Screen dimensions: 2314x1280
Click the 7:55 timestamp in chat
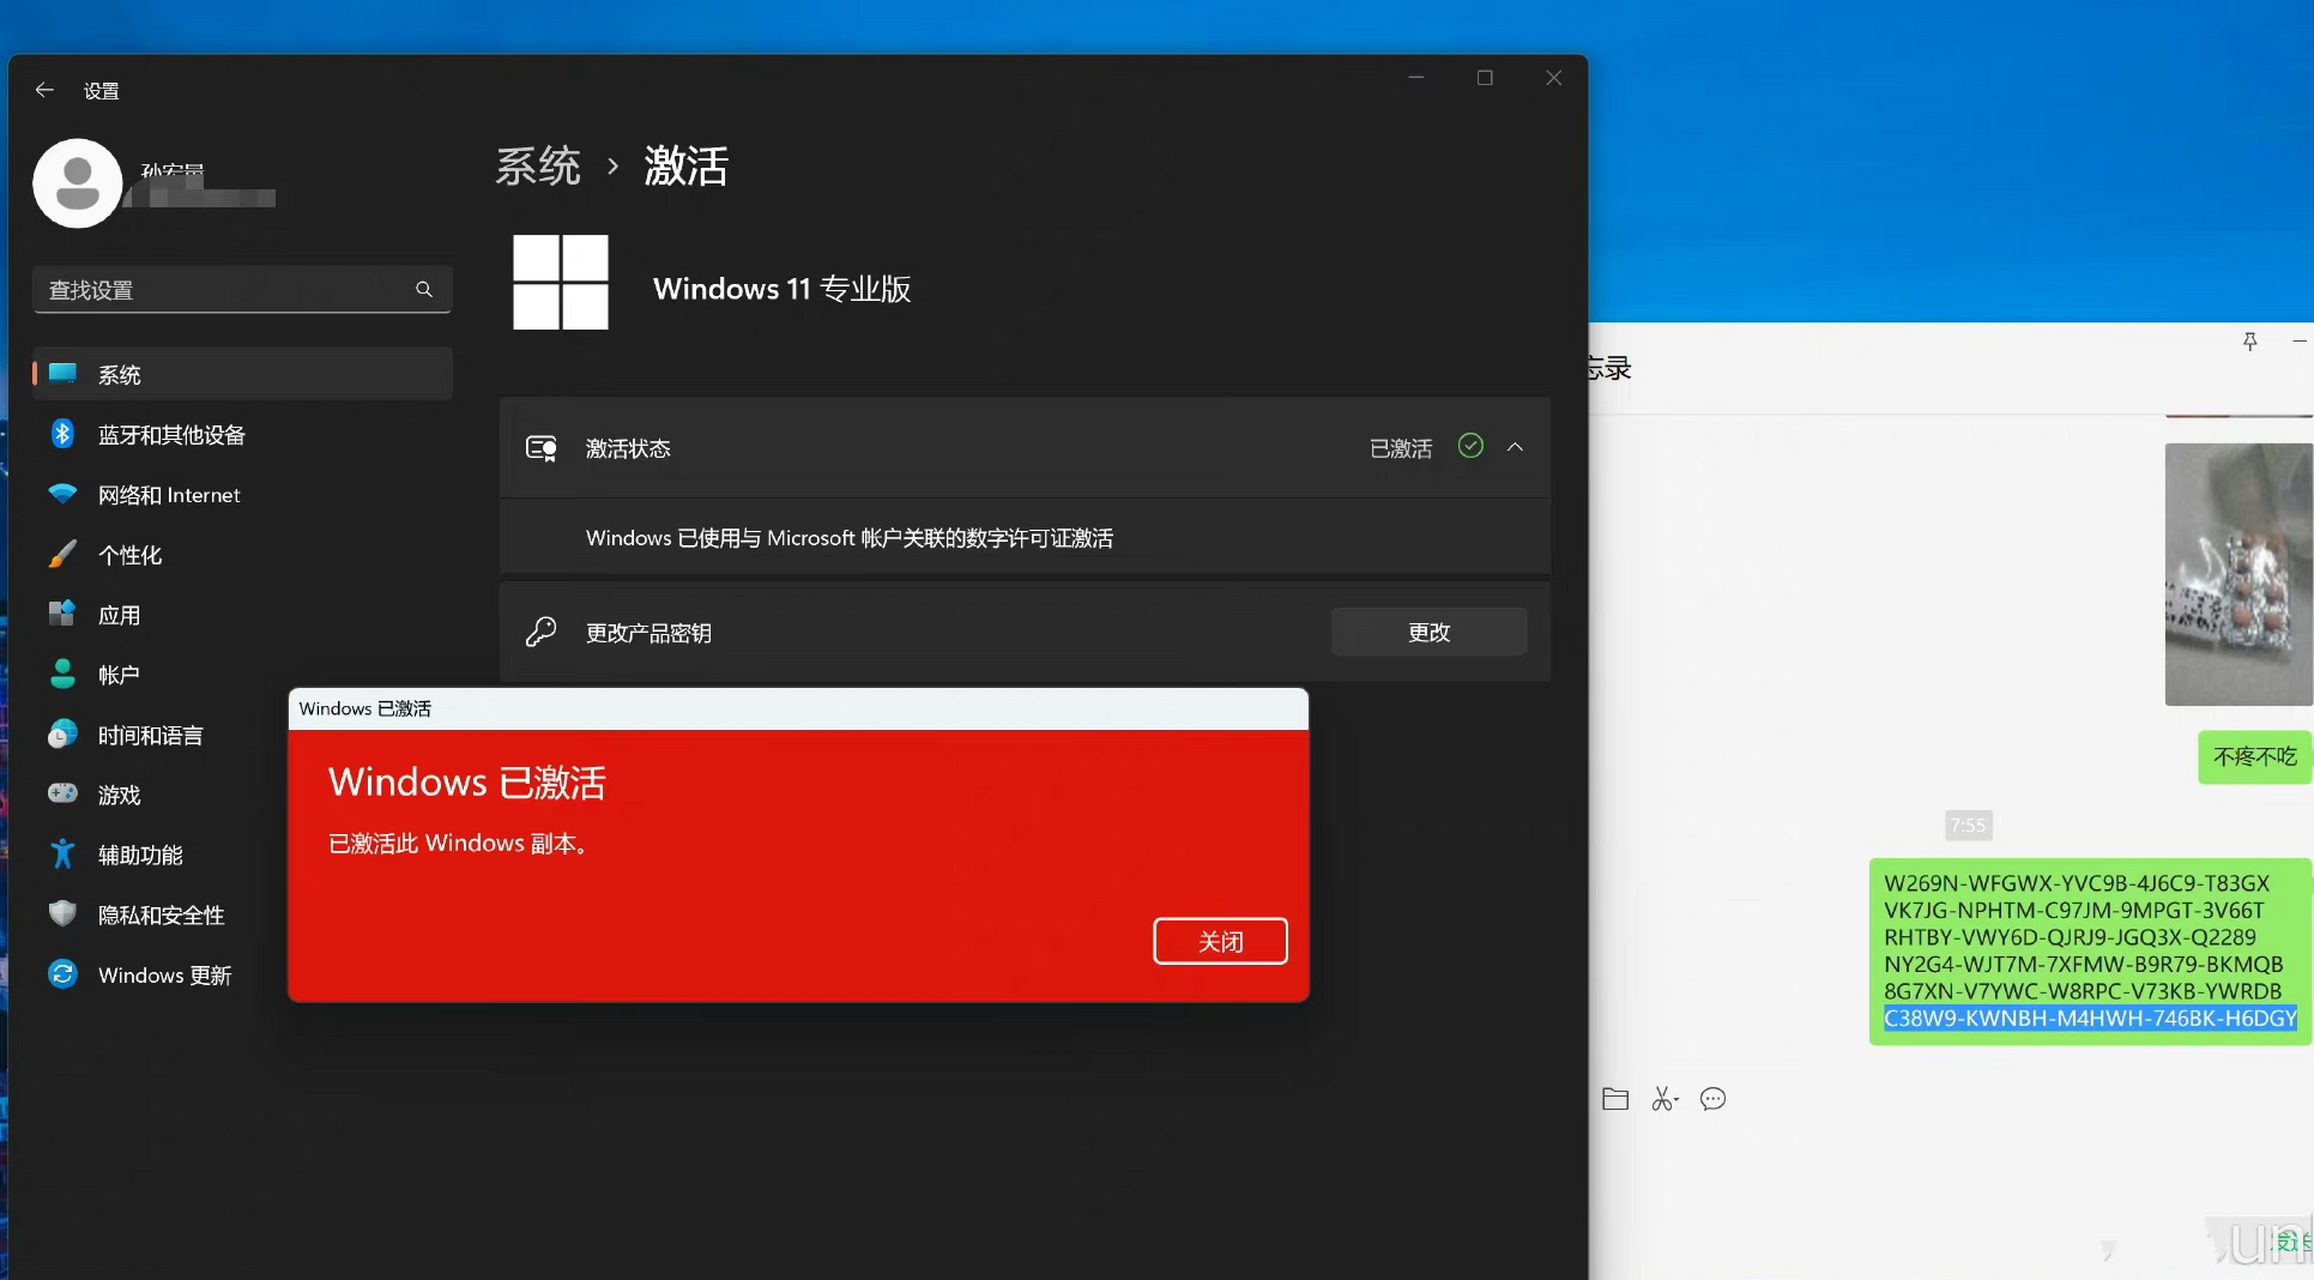tap(1968, 825)
